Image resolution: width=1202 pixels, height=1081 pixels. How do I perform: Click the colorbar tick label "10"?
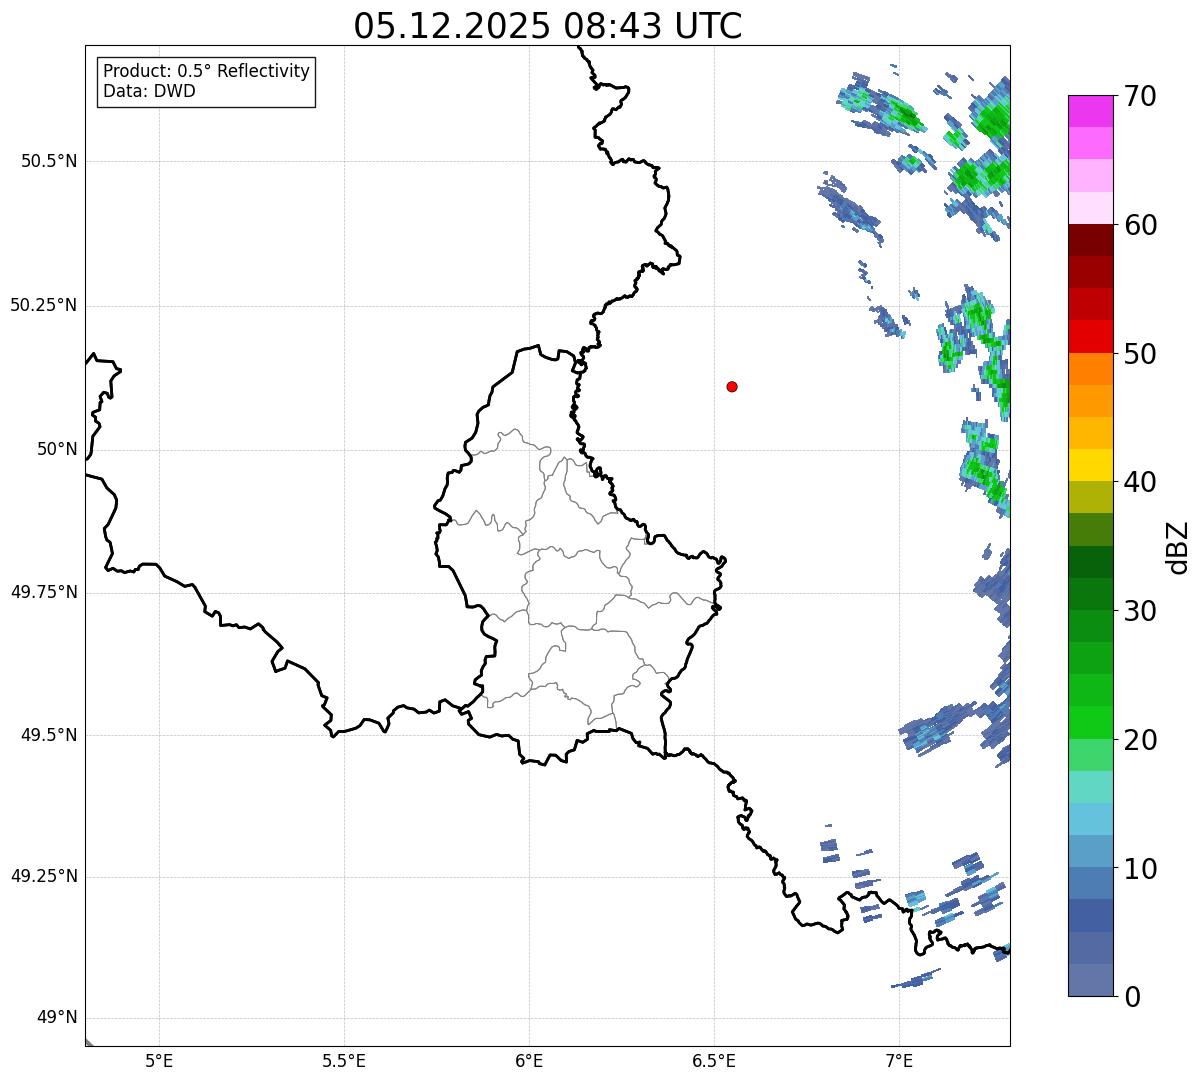coord(1140,868)
